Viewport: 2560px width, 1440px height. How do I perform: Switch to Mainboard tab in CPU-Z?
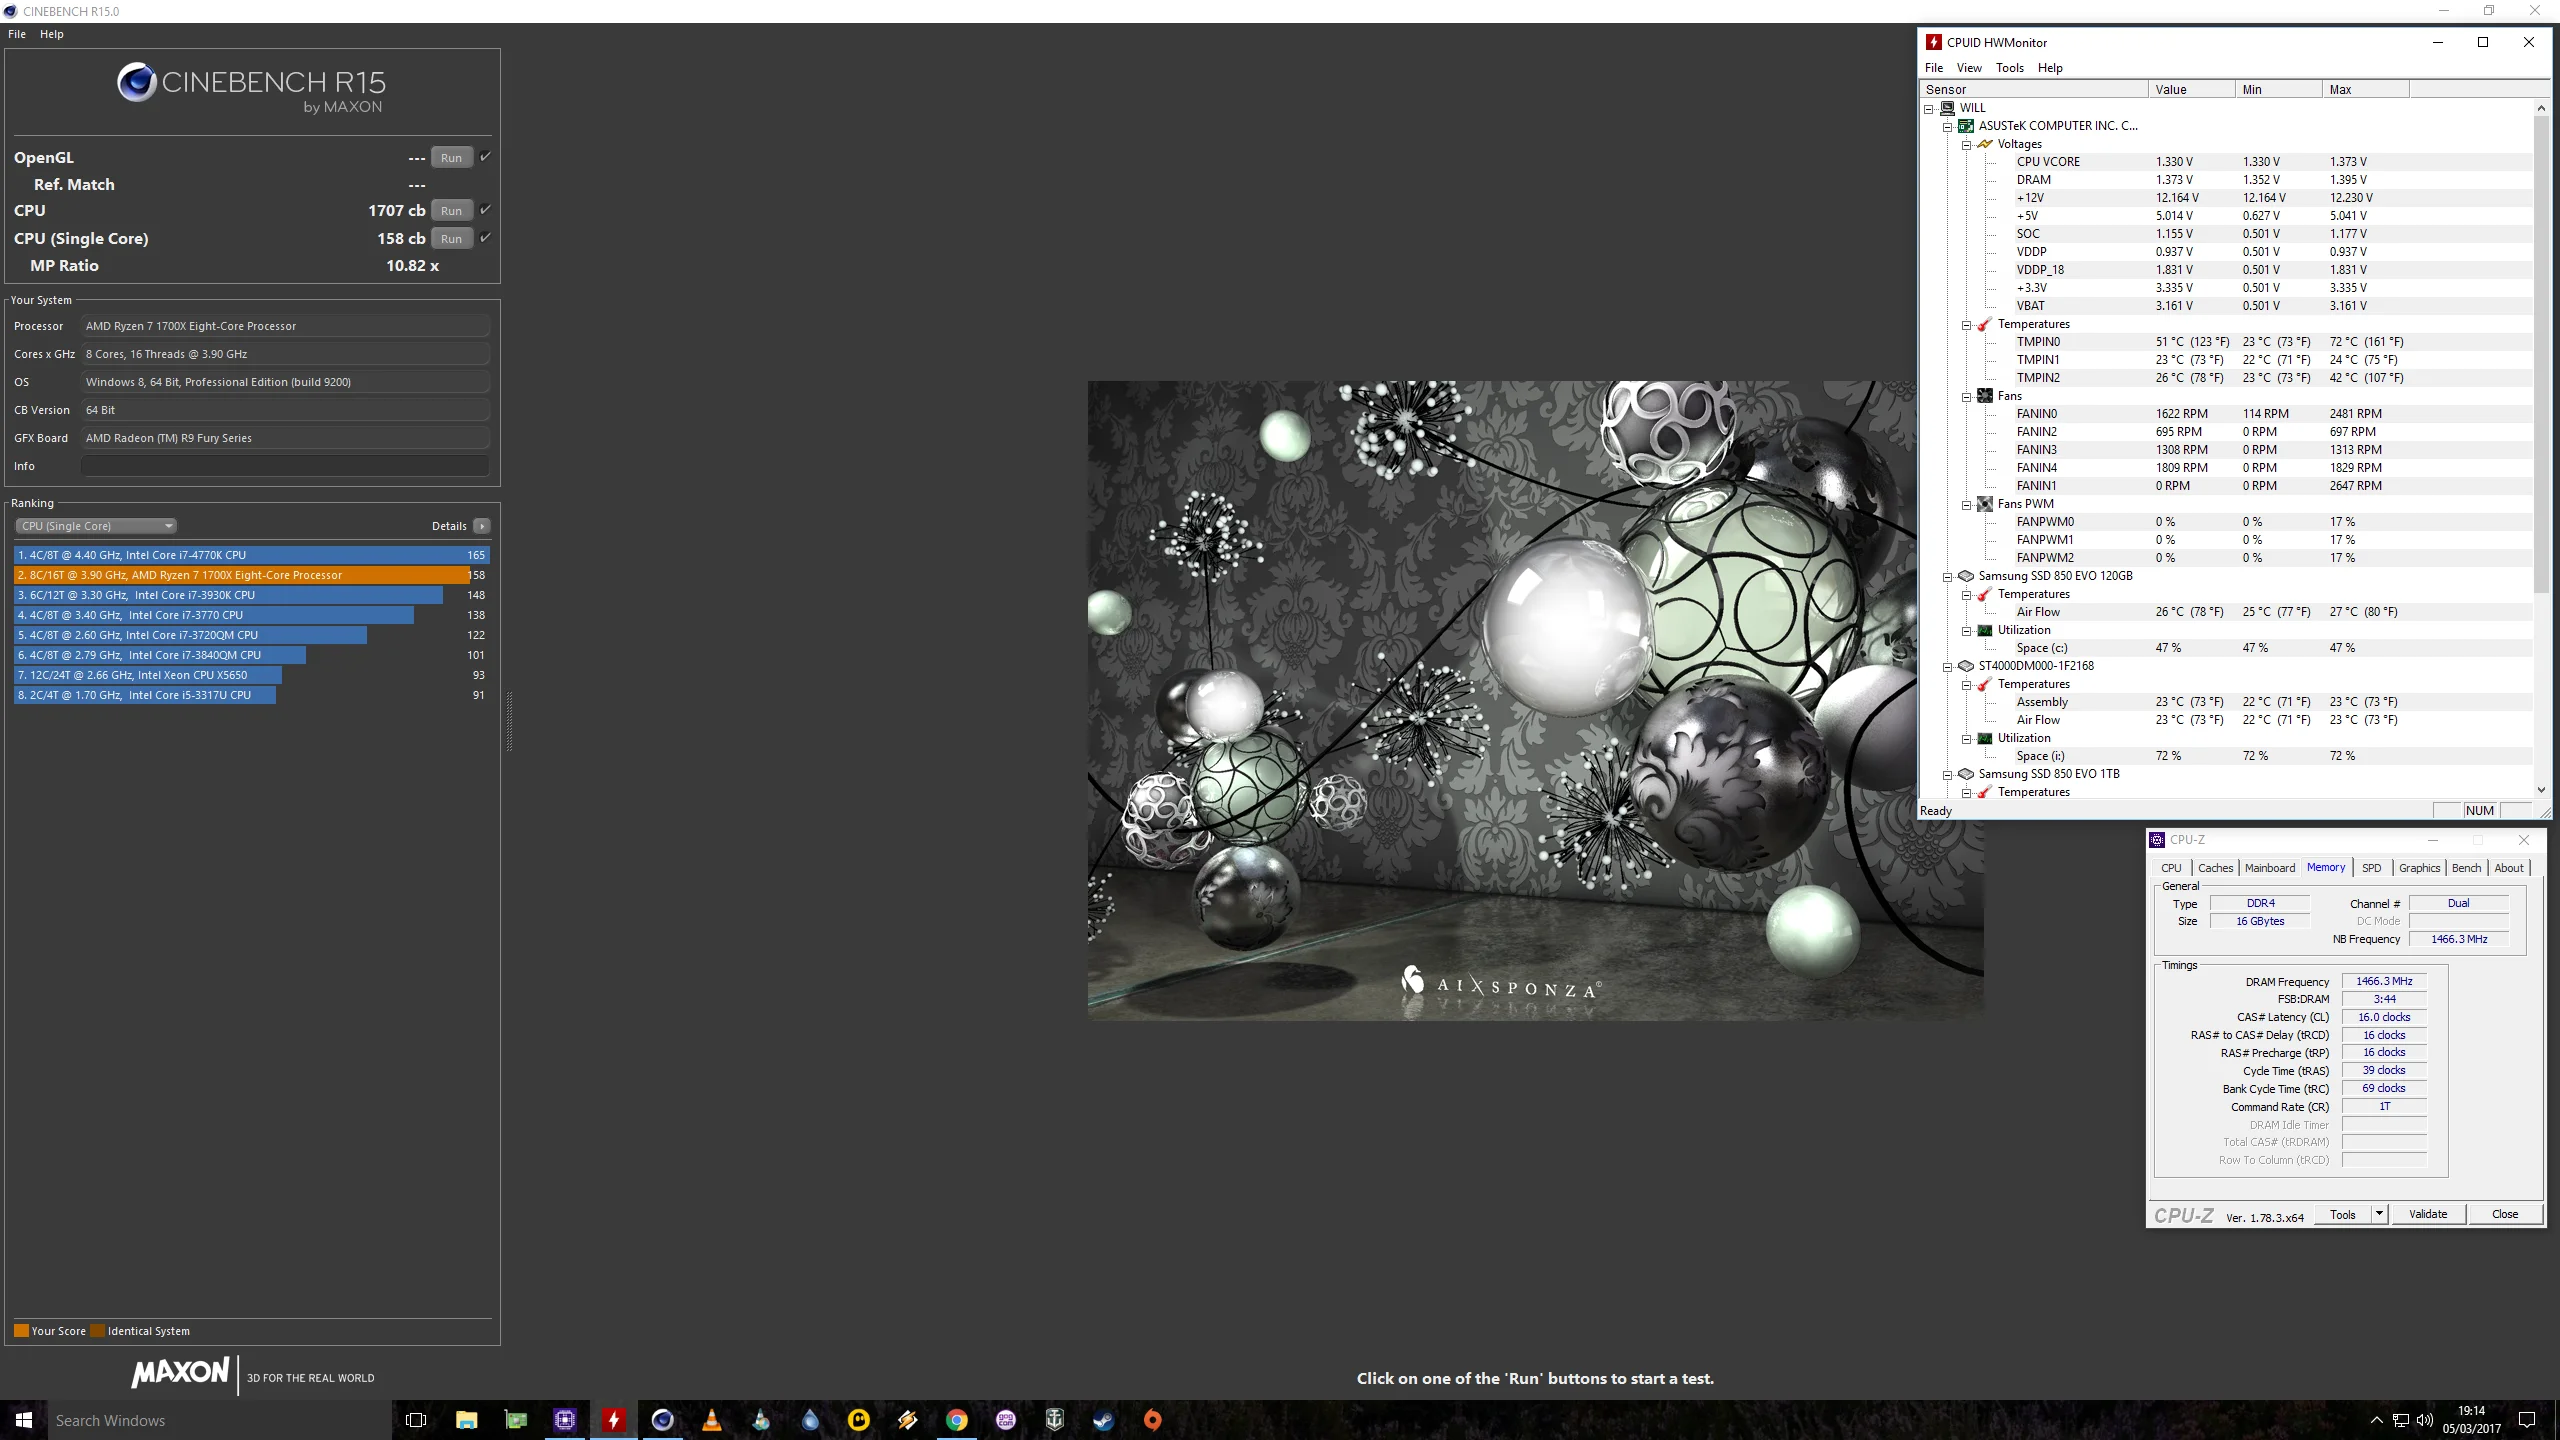click(x=2269, y=868)
